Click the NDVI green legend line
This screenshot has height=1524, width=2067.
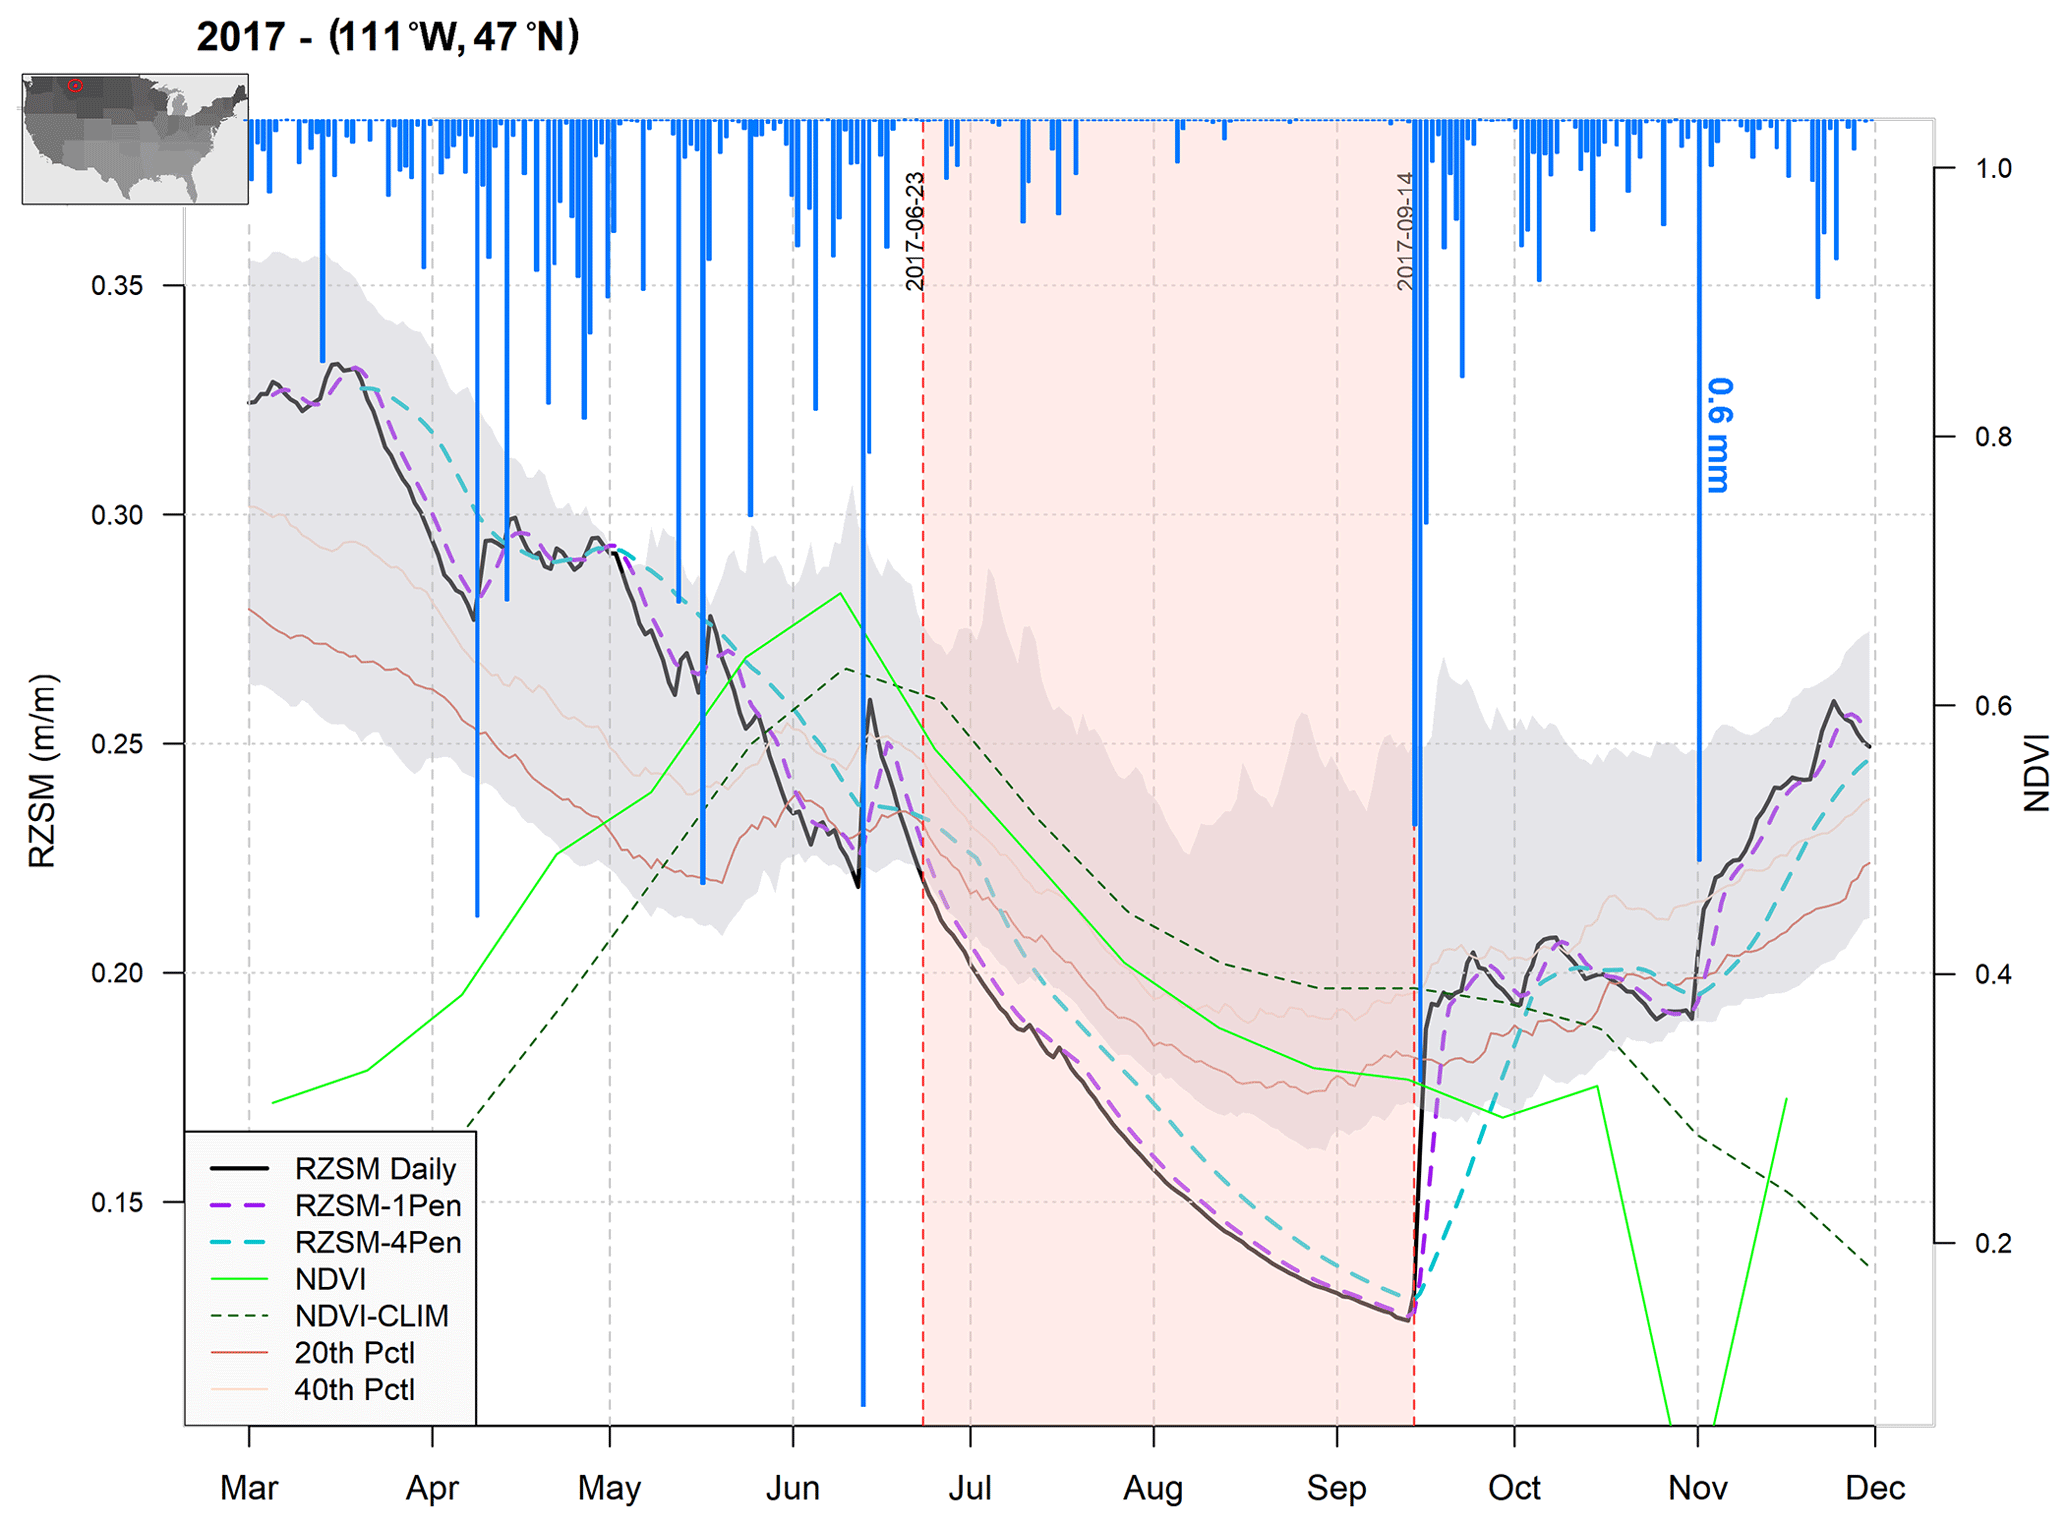(239, 1279)
